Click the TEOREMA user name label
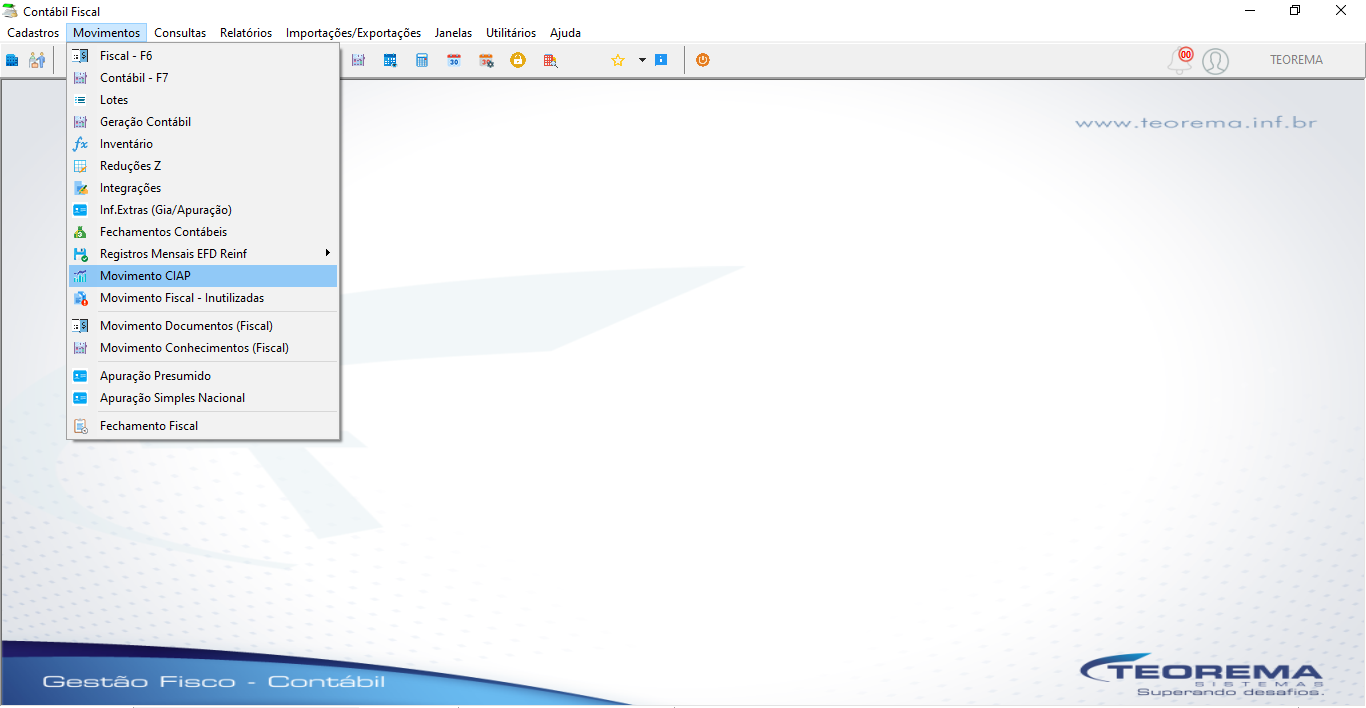1366x708 pixels. pos(1296,60)
